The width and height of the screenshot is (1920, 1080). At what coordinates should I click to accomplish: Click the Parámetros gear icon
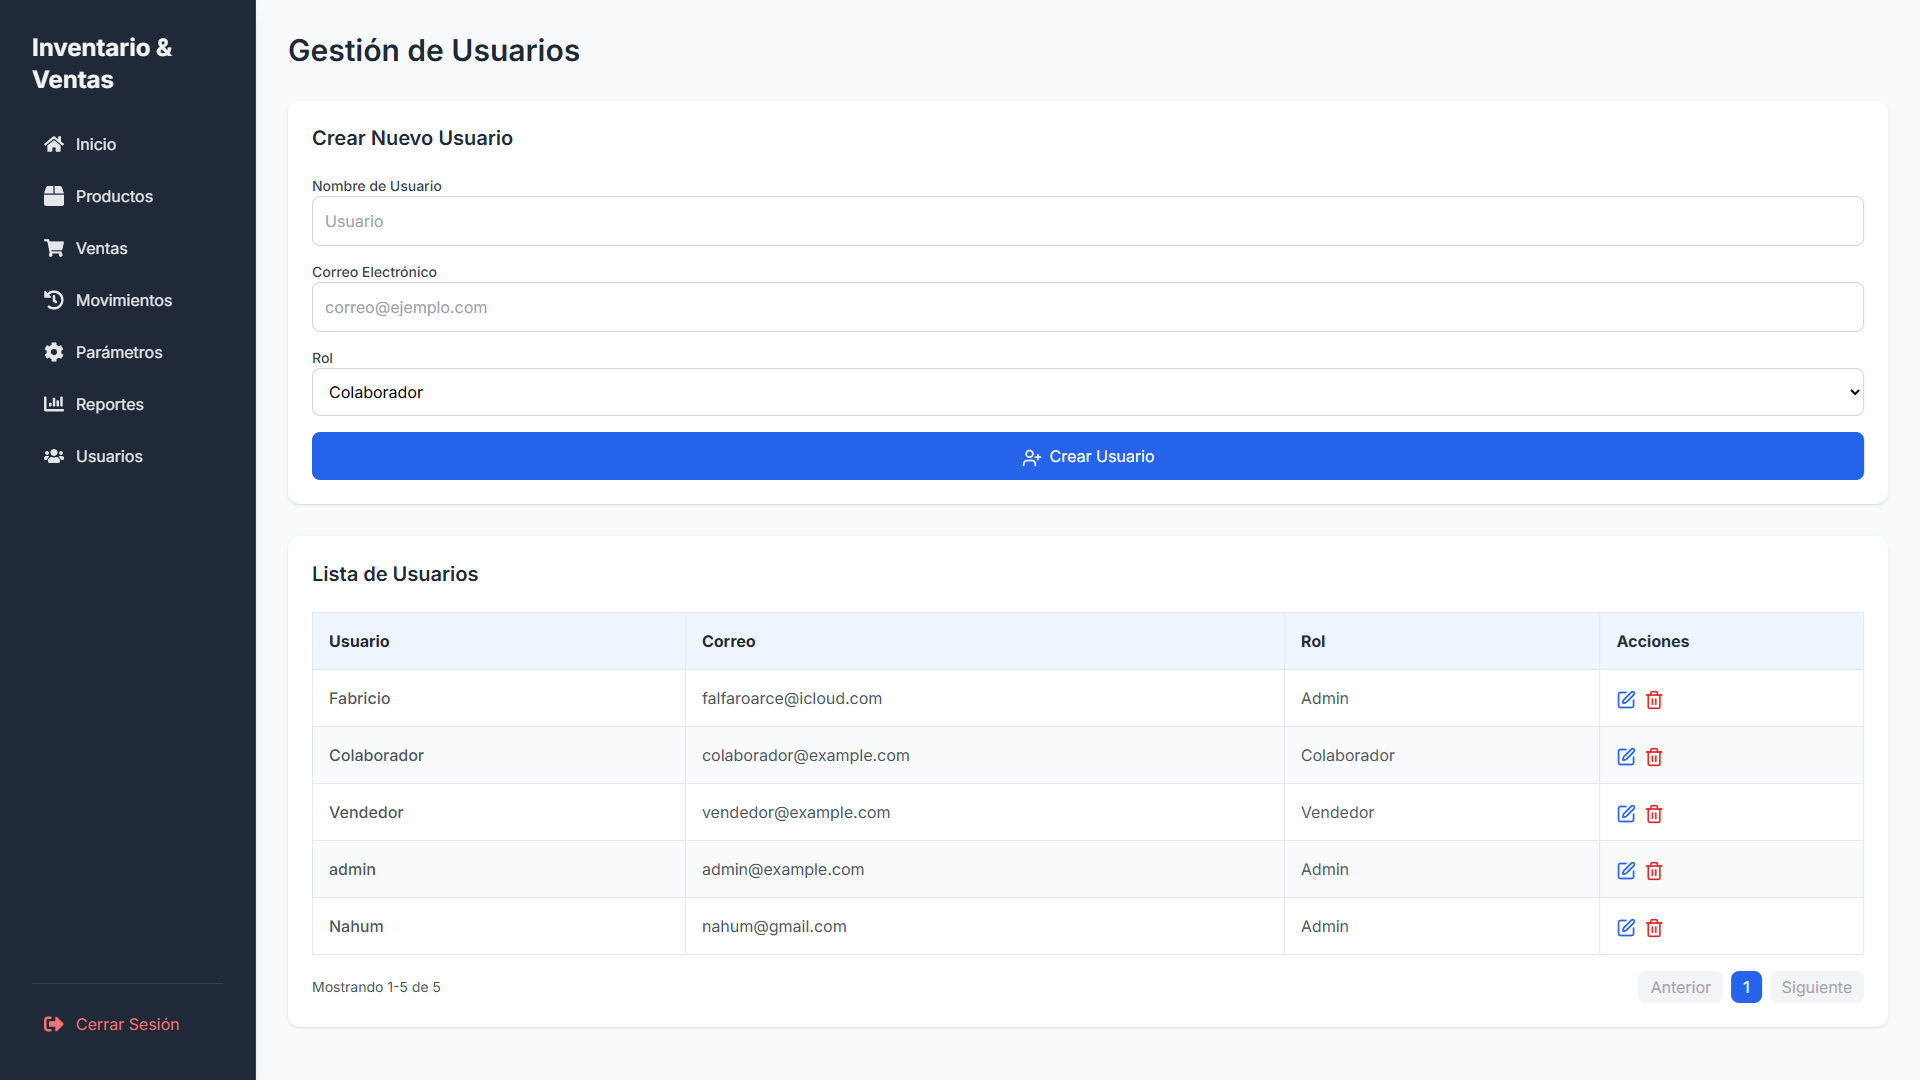pos(54,352)
